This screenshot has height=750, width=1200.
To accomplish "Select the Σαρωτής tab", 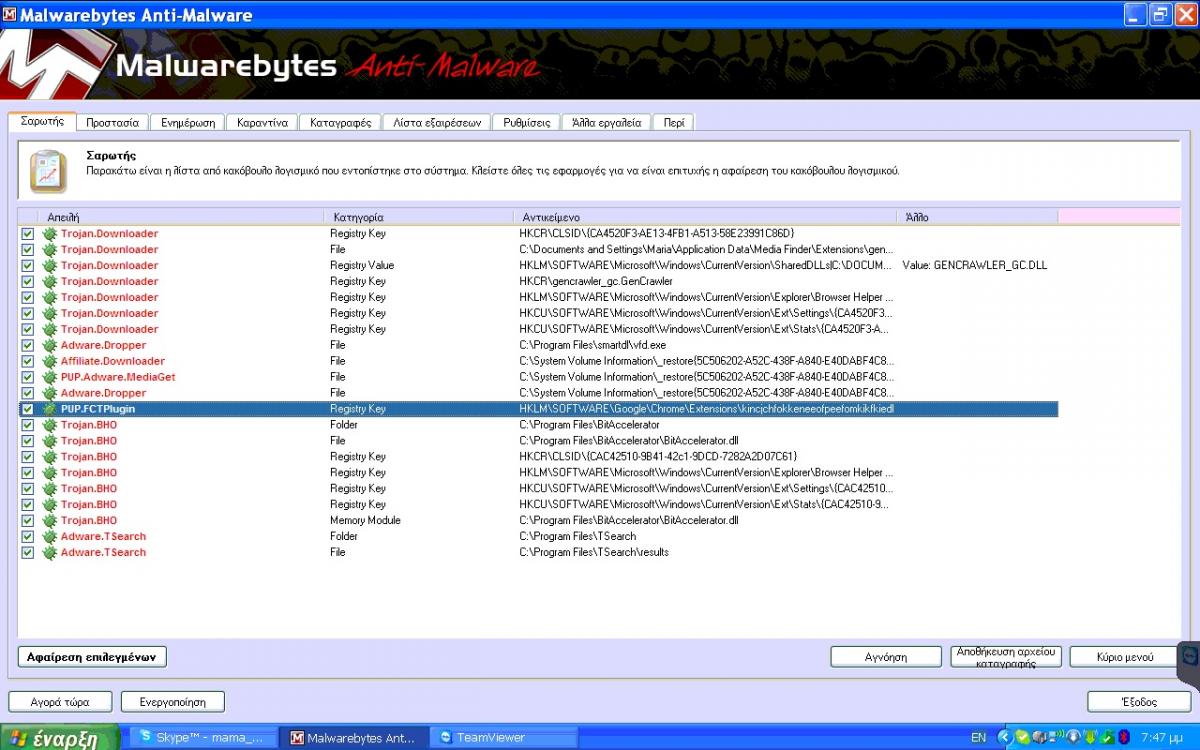I will coord(42,121).
